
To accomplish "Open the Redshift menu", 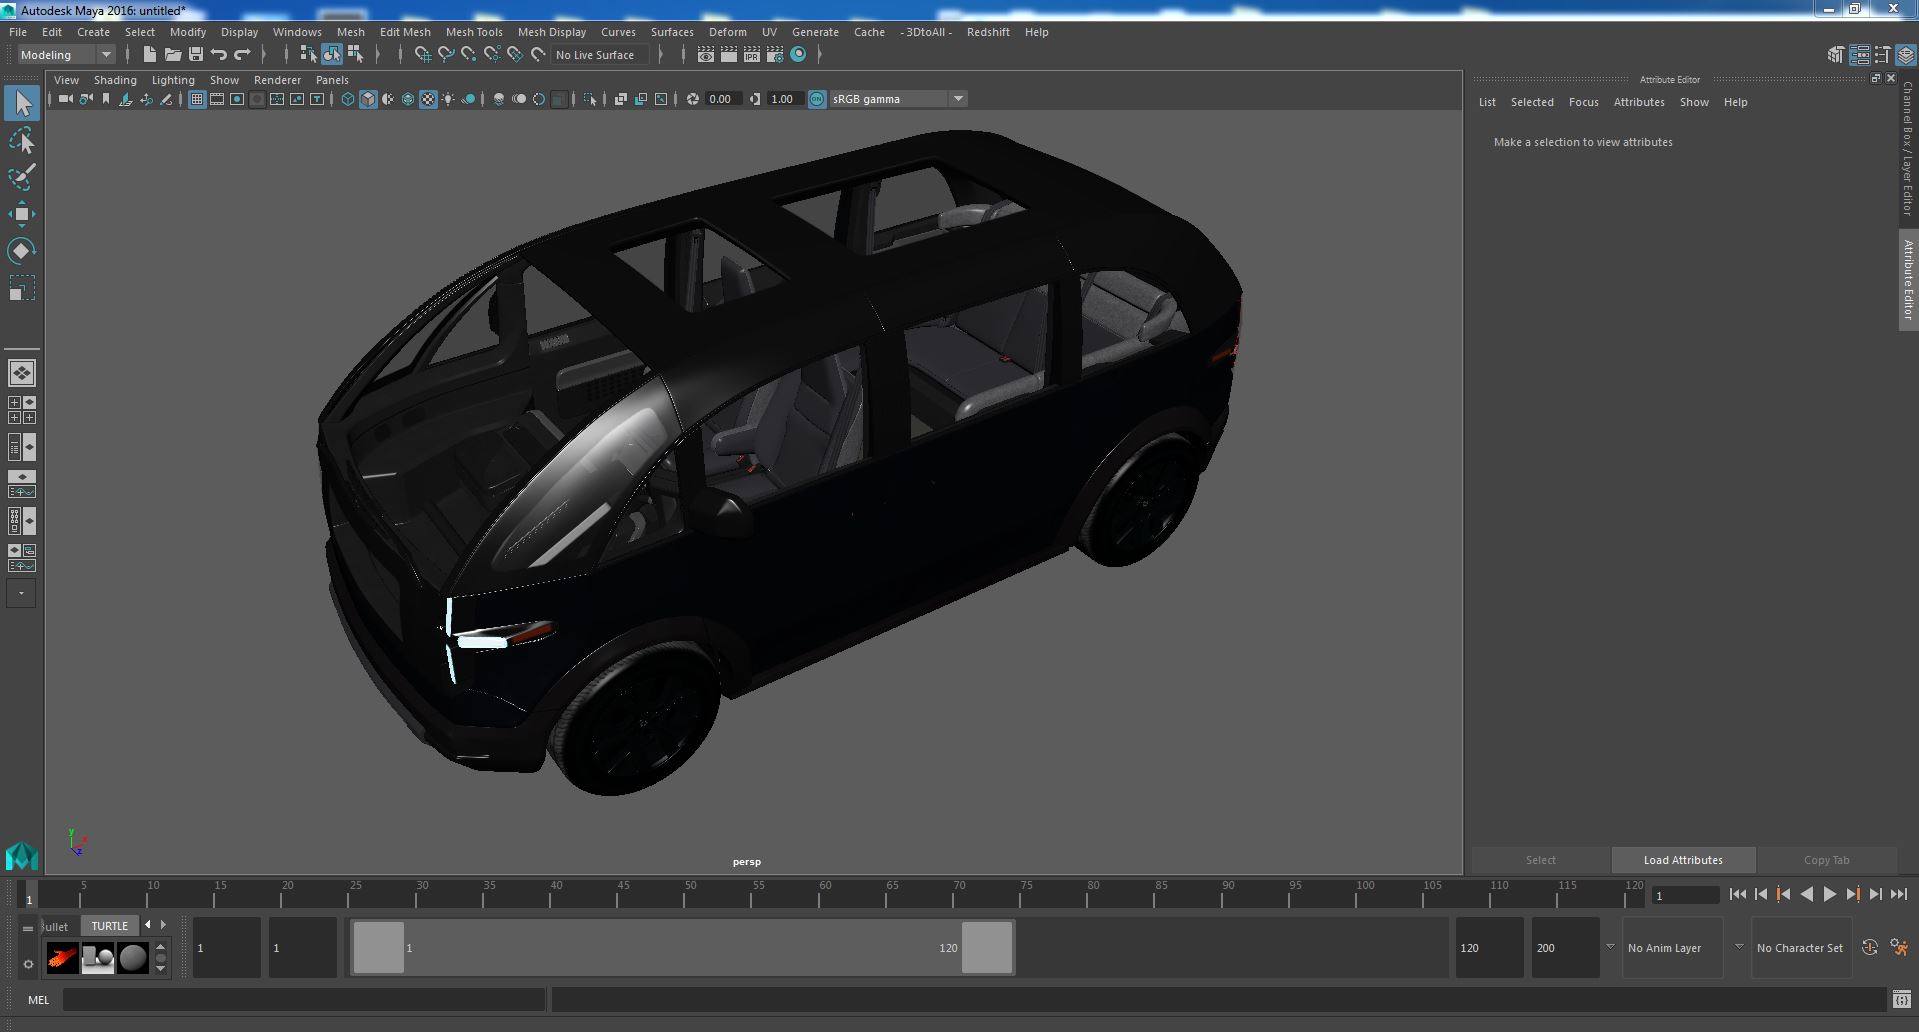I will (988, 32).
